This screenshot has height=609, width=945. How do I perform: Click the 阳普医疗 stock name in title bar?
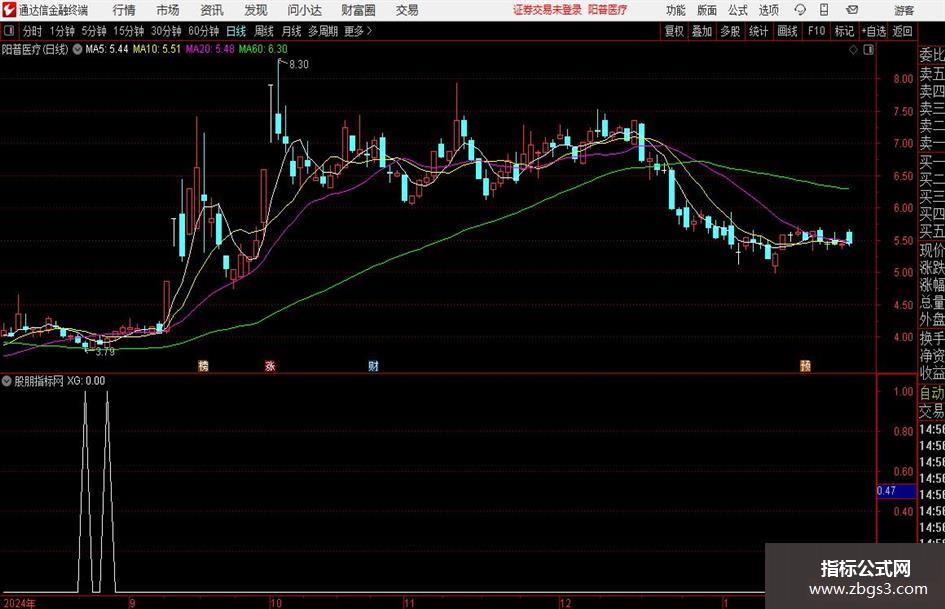coord(608,10)
